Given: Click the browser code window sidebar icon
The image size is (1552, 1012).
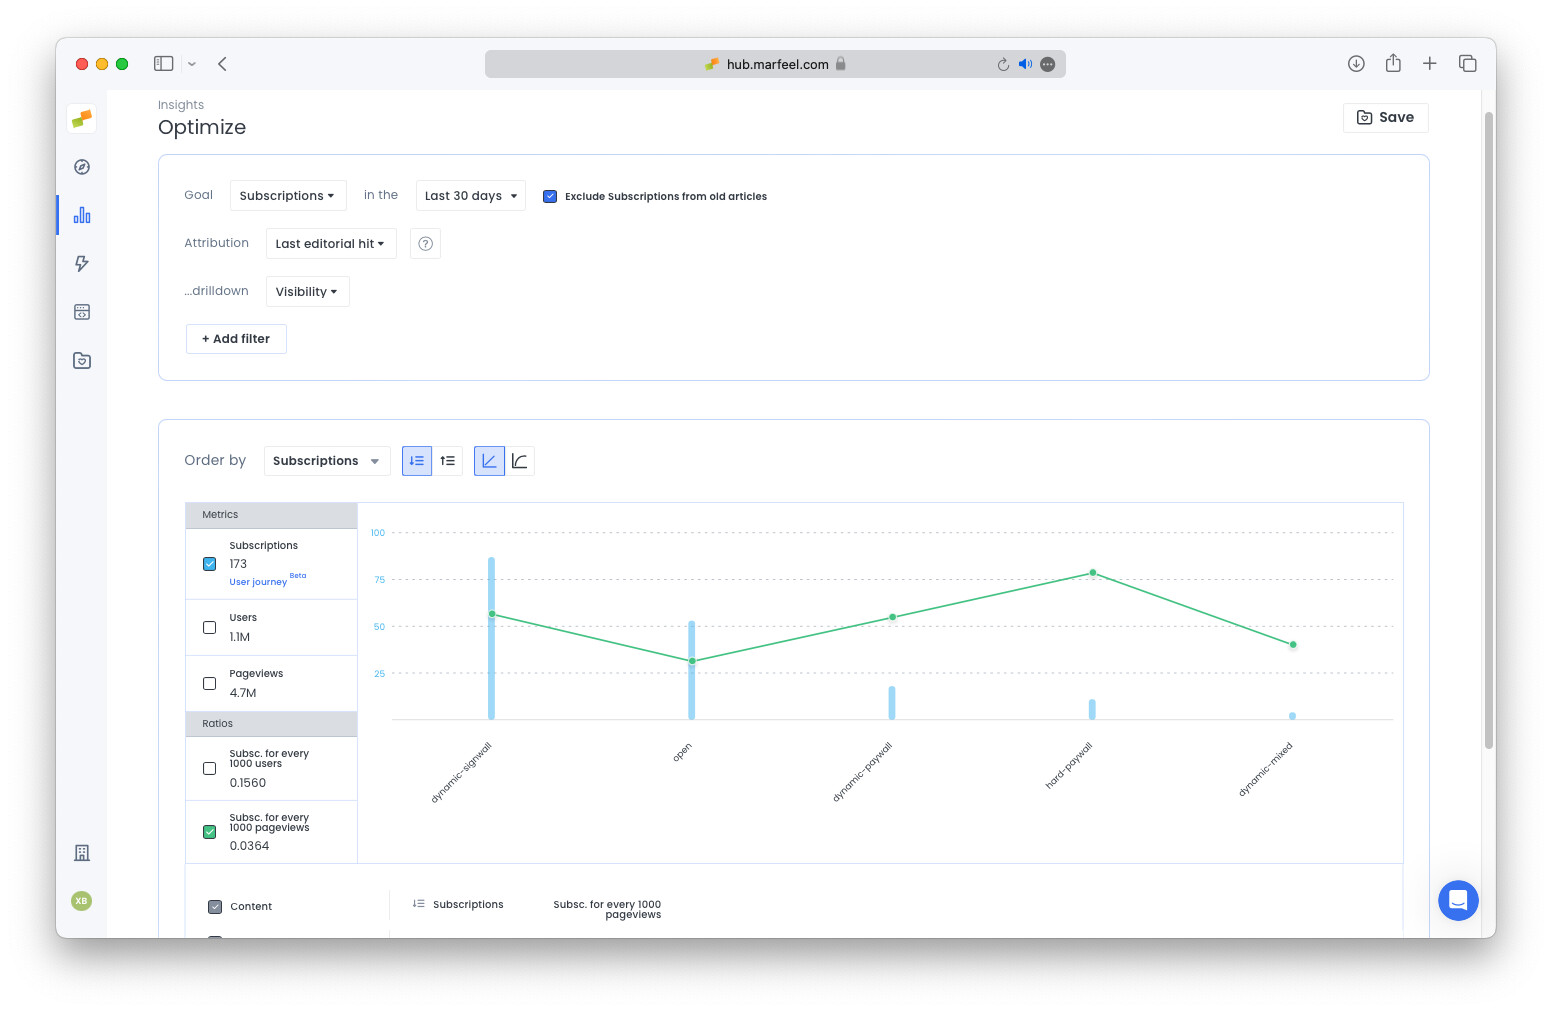Looking at the screenshot, I should click(81, 311).
